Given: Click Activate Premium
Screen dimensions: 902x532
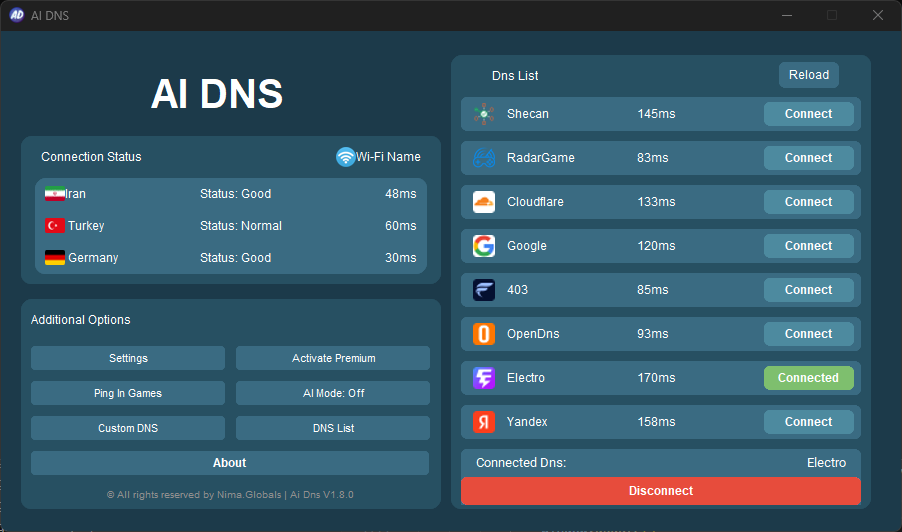Looking at the screenshot, I should [x=333, y=358].
